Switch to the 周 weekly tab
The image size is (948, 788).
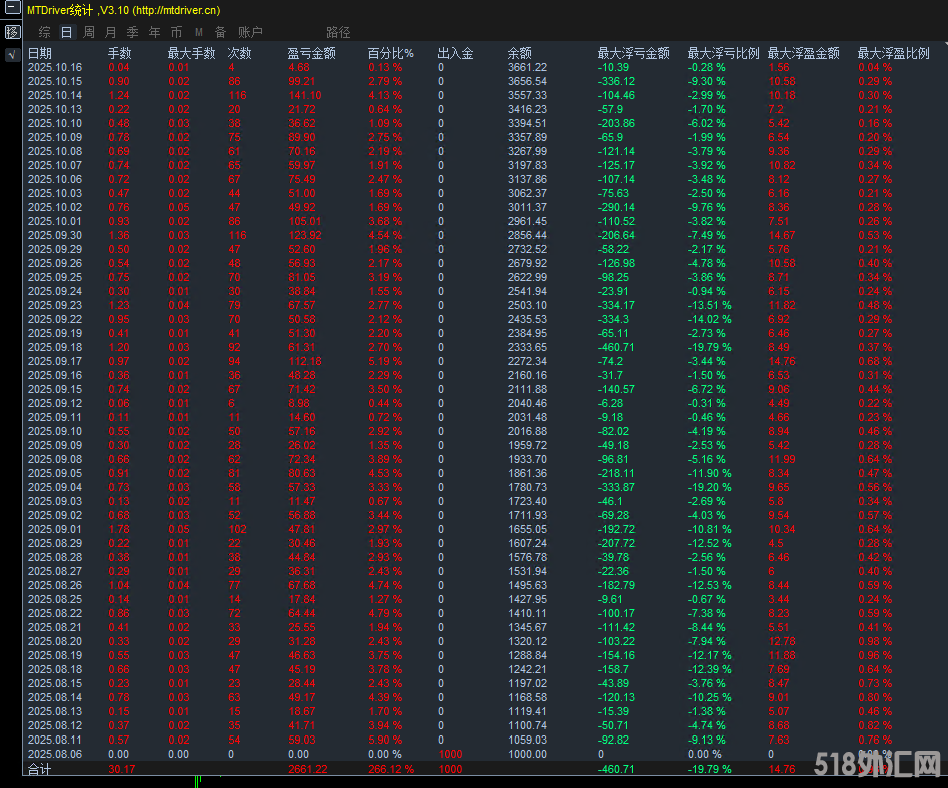coord(89,32)
